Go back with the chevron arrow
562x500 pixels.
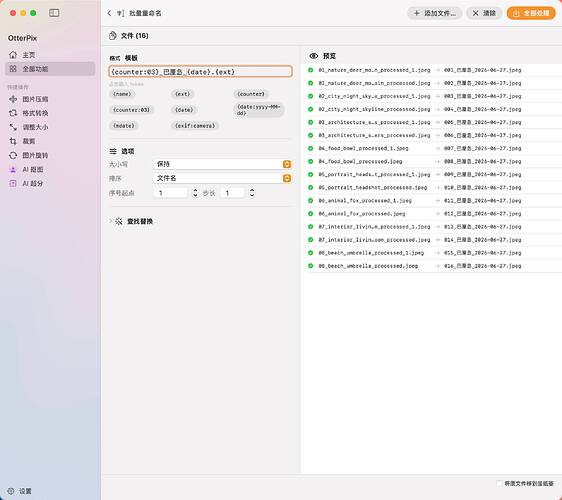click(109, 13)
